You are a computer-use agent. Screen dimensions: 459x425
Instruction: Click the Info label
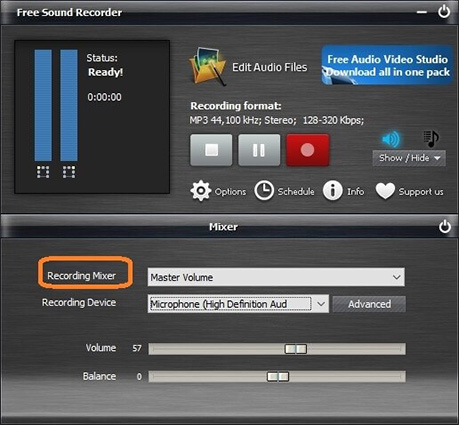(356, 191)
